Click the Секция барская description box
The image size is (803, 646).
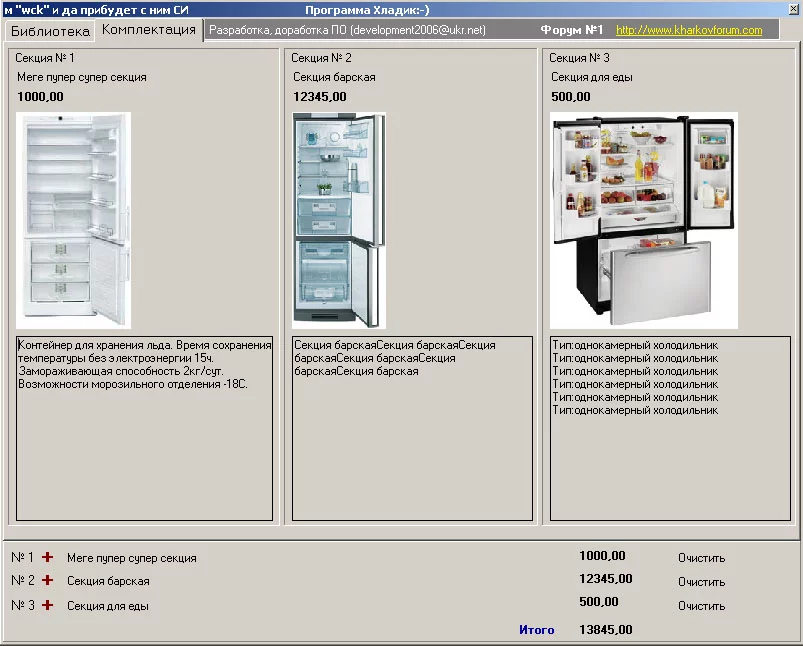(412, 428)
